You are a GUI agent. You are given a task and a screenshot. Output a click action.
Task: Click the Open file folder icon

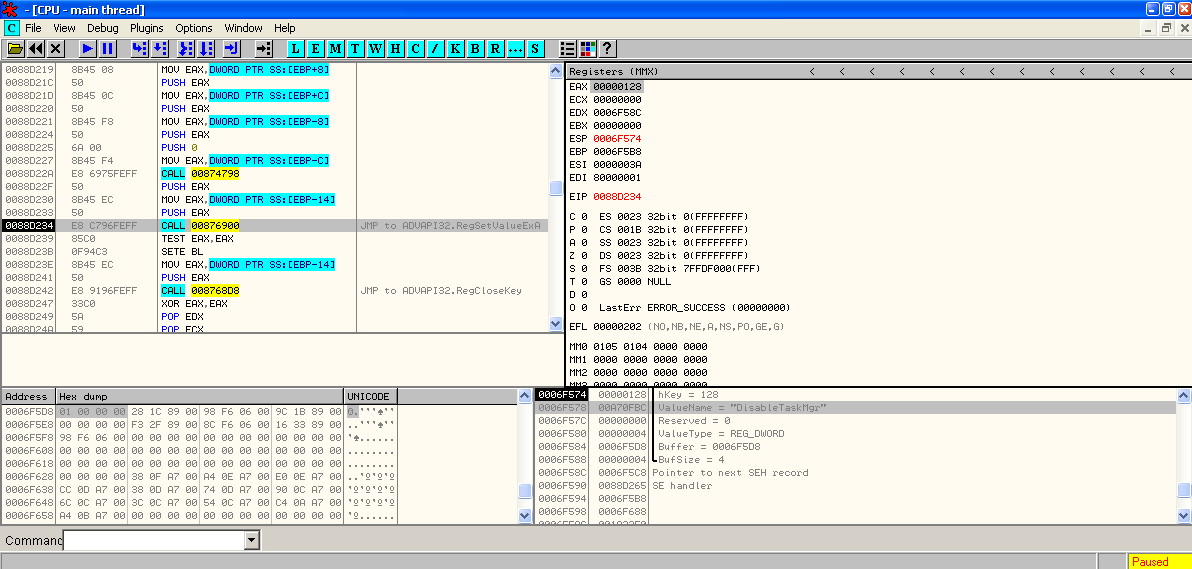tap(15, 49)
